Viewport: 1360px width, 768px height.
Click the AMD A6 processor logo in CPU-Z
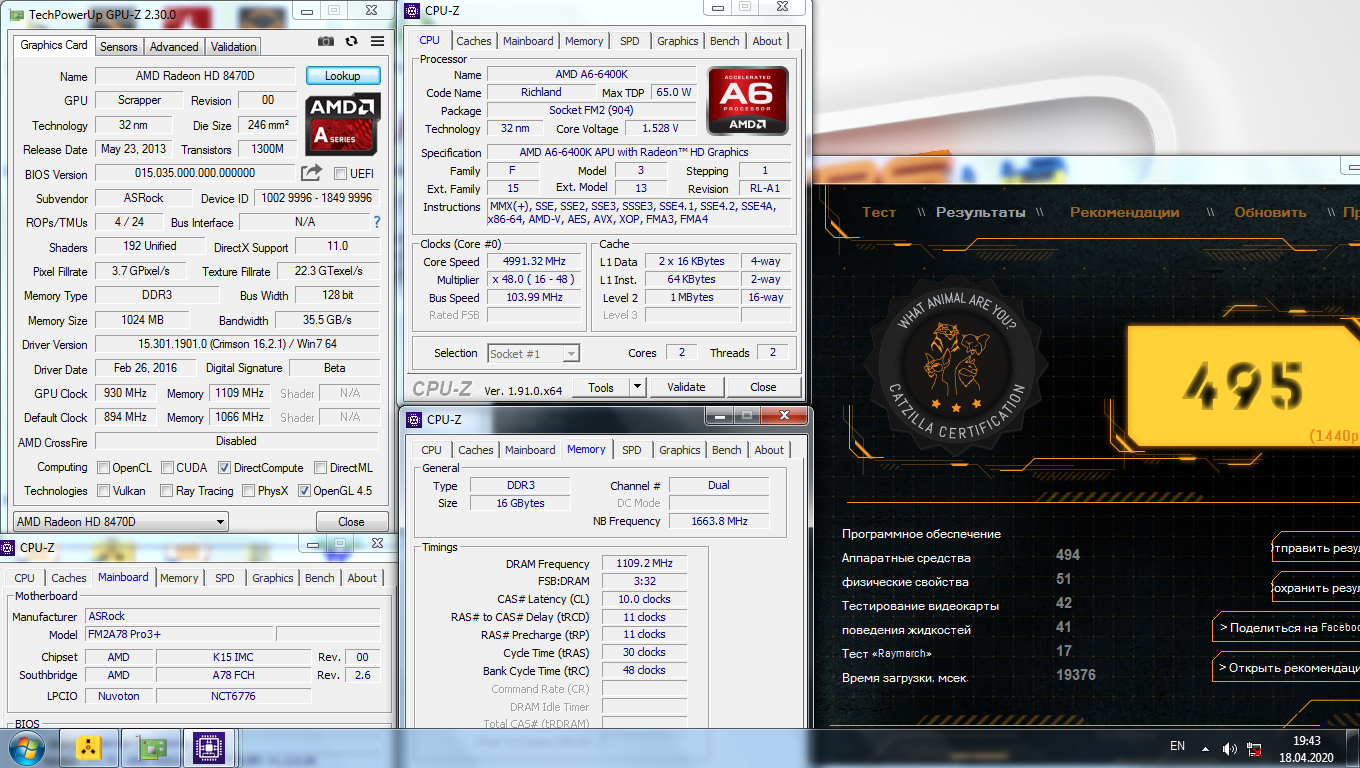tap(748, 100)
